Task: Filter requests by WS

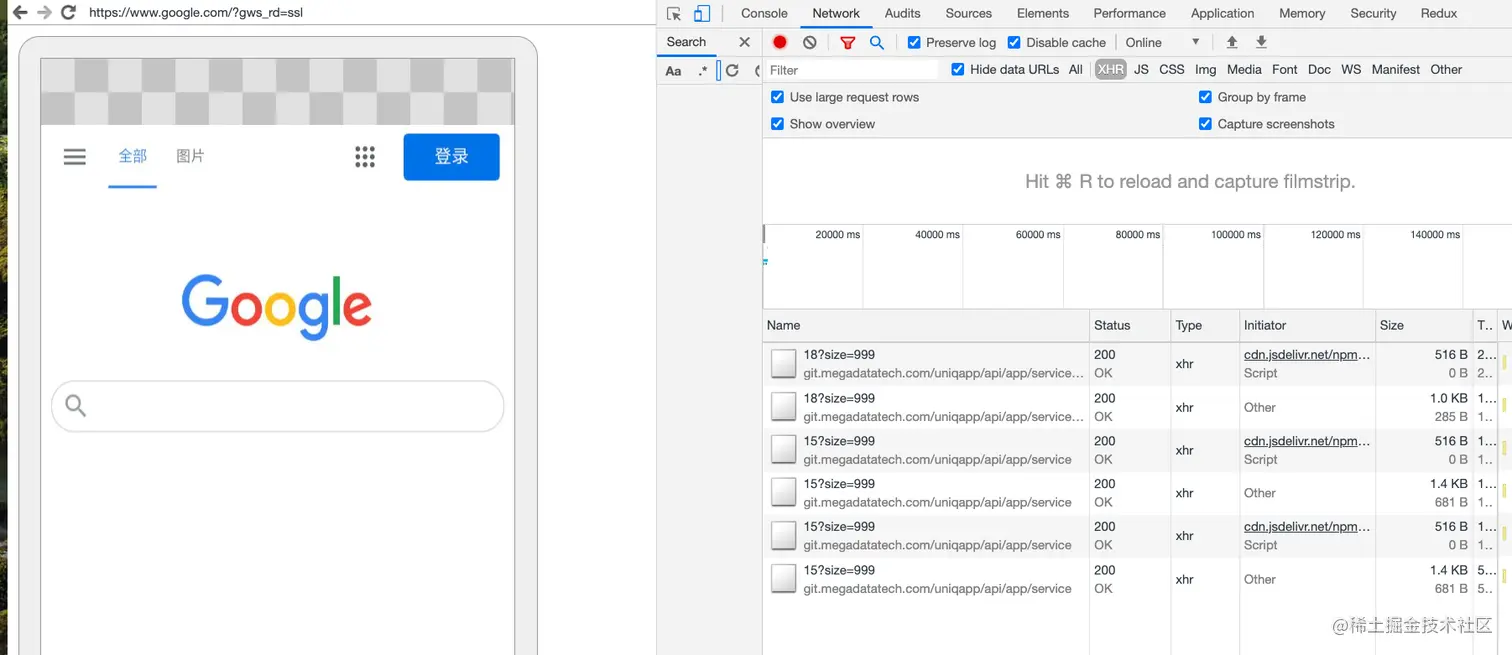Action: click(x=1351, y=69)
